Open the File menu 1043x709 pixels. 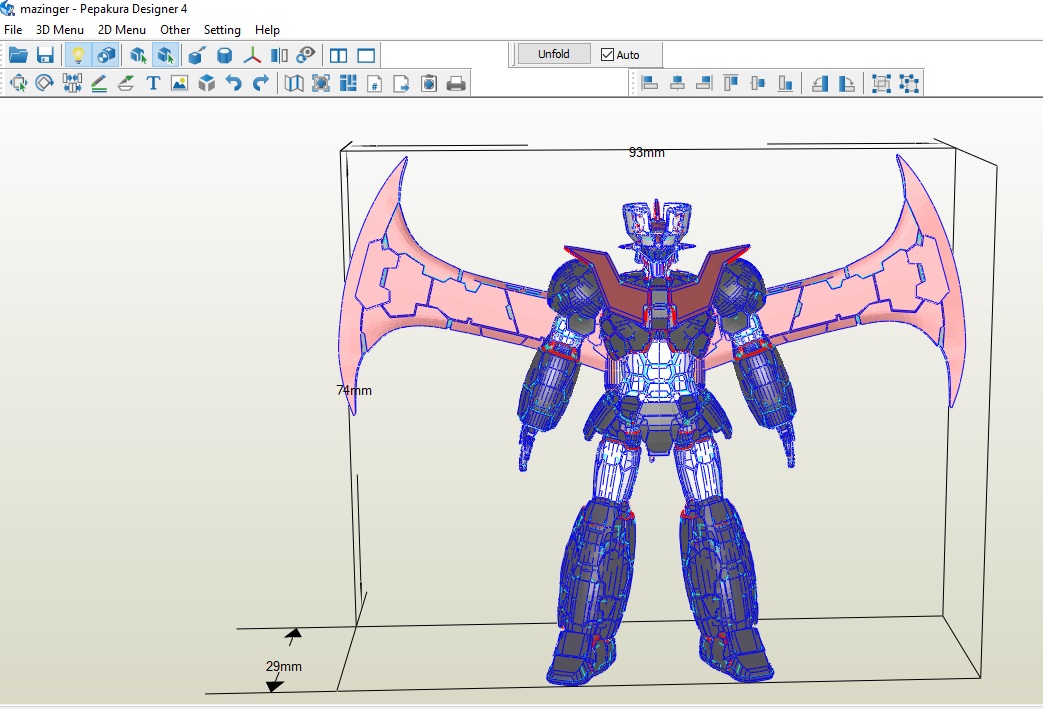coord(13,30)
